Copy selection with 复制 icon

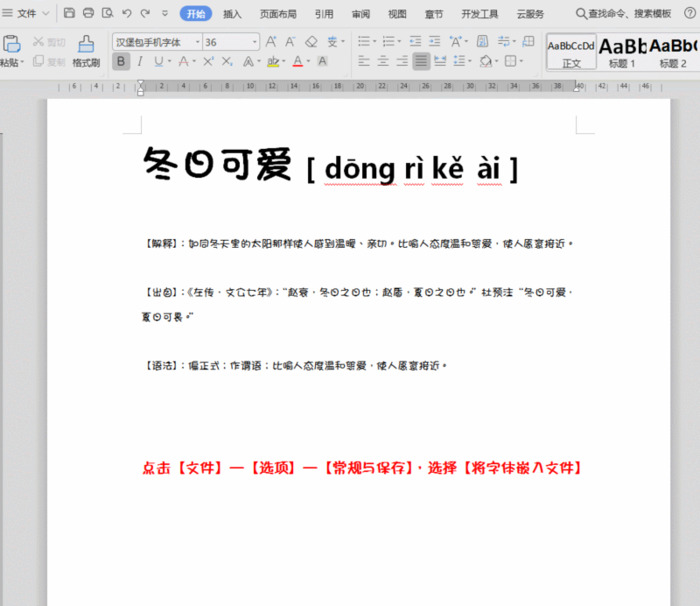click(49, 61)
